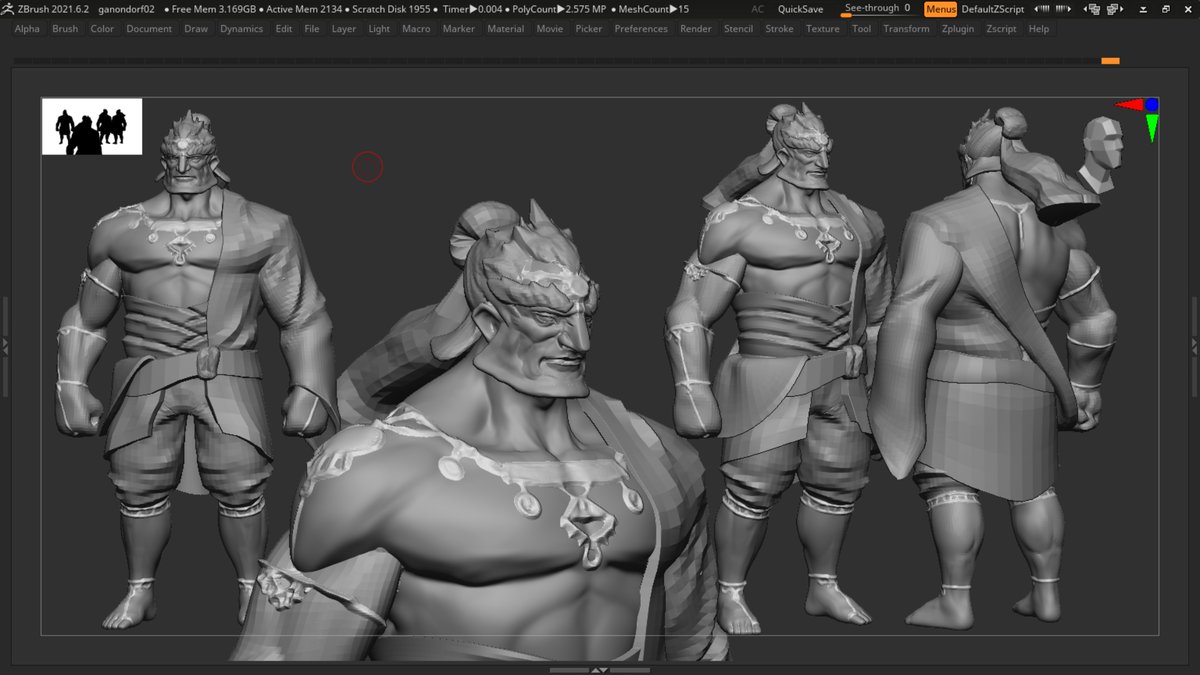
Task: Click the copy documents icon near window controls
Action: (x=1095, y=10)
